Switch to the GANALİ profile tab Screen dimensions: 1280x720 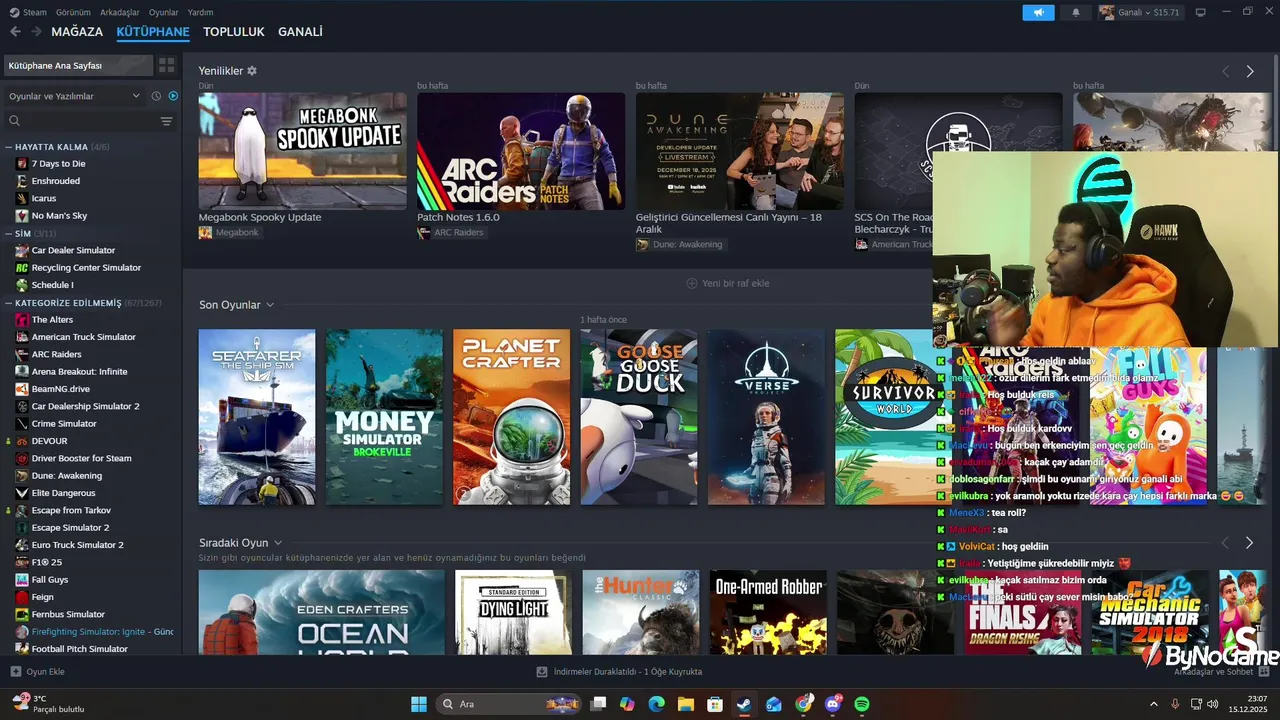point(300,32)
